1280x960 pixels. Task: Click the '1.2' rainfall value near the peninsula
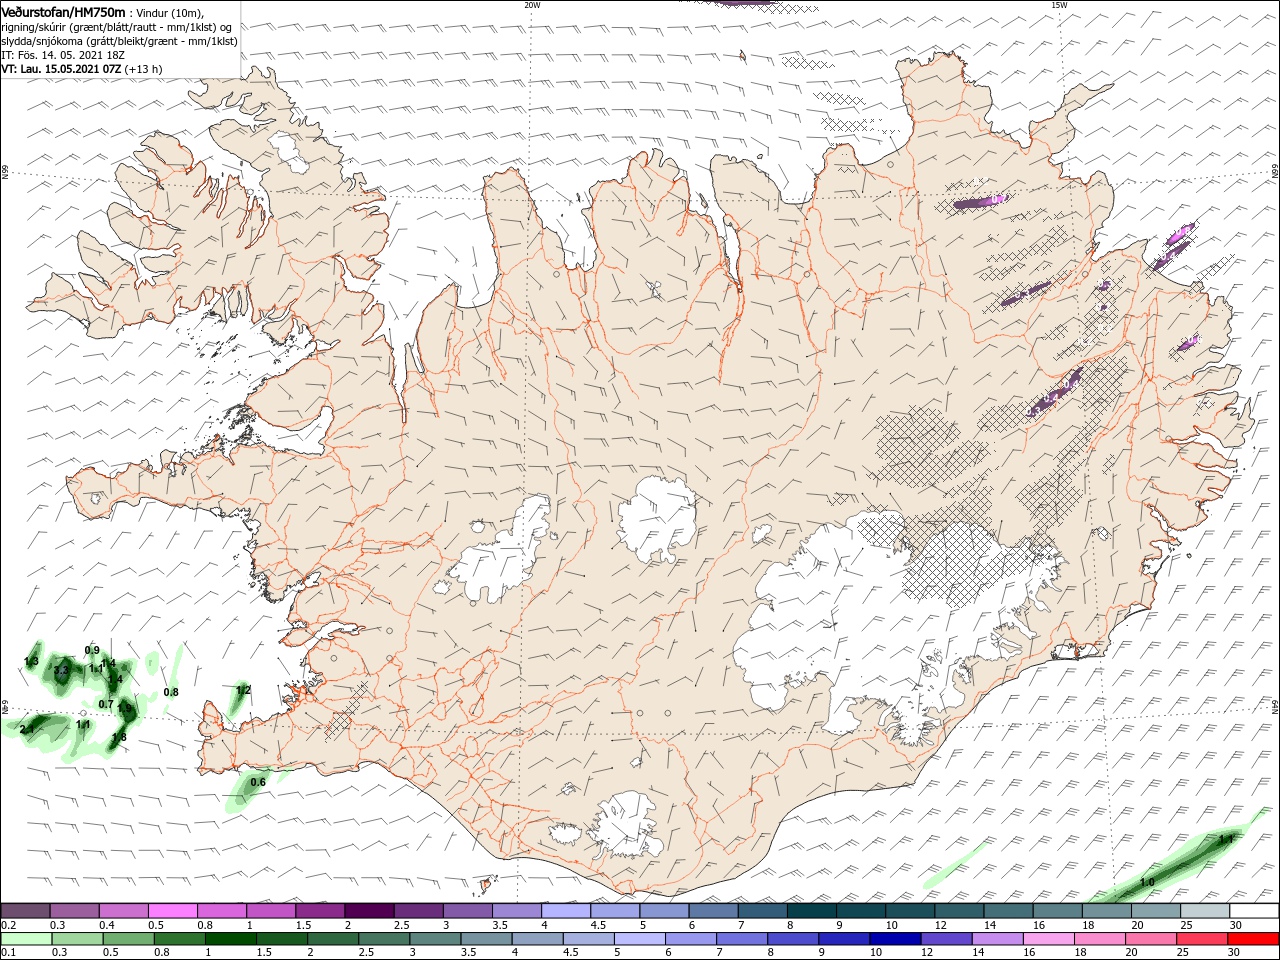(x=243, y=690)
